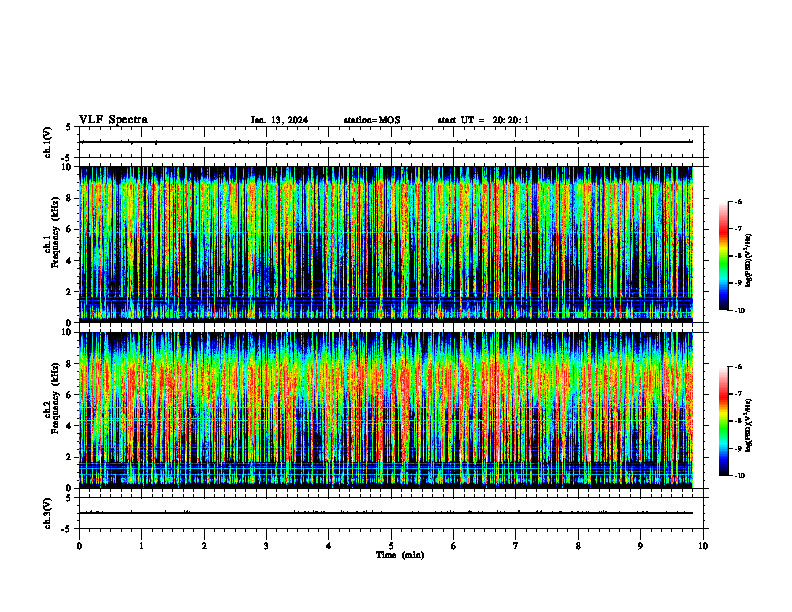
Task: Select the "Jan. 13, 2024" date text
Action: pos(279,120)
